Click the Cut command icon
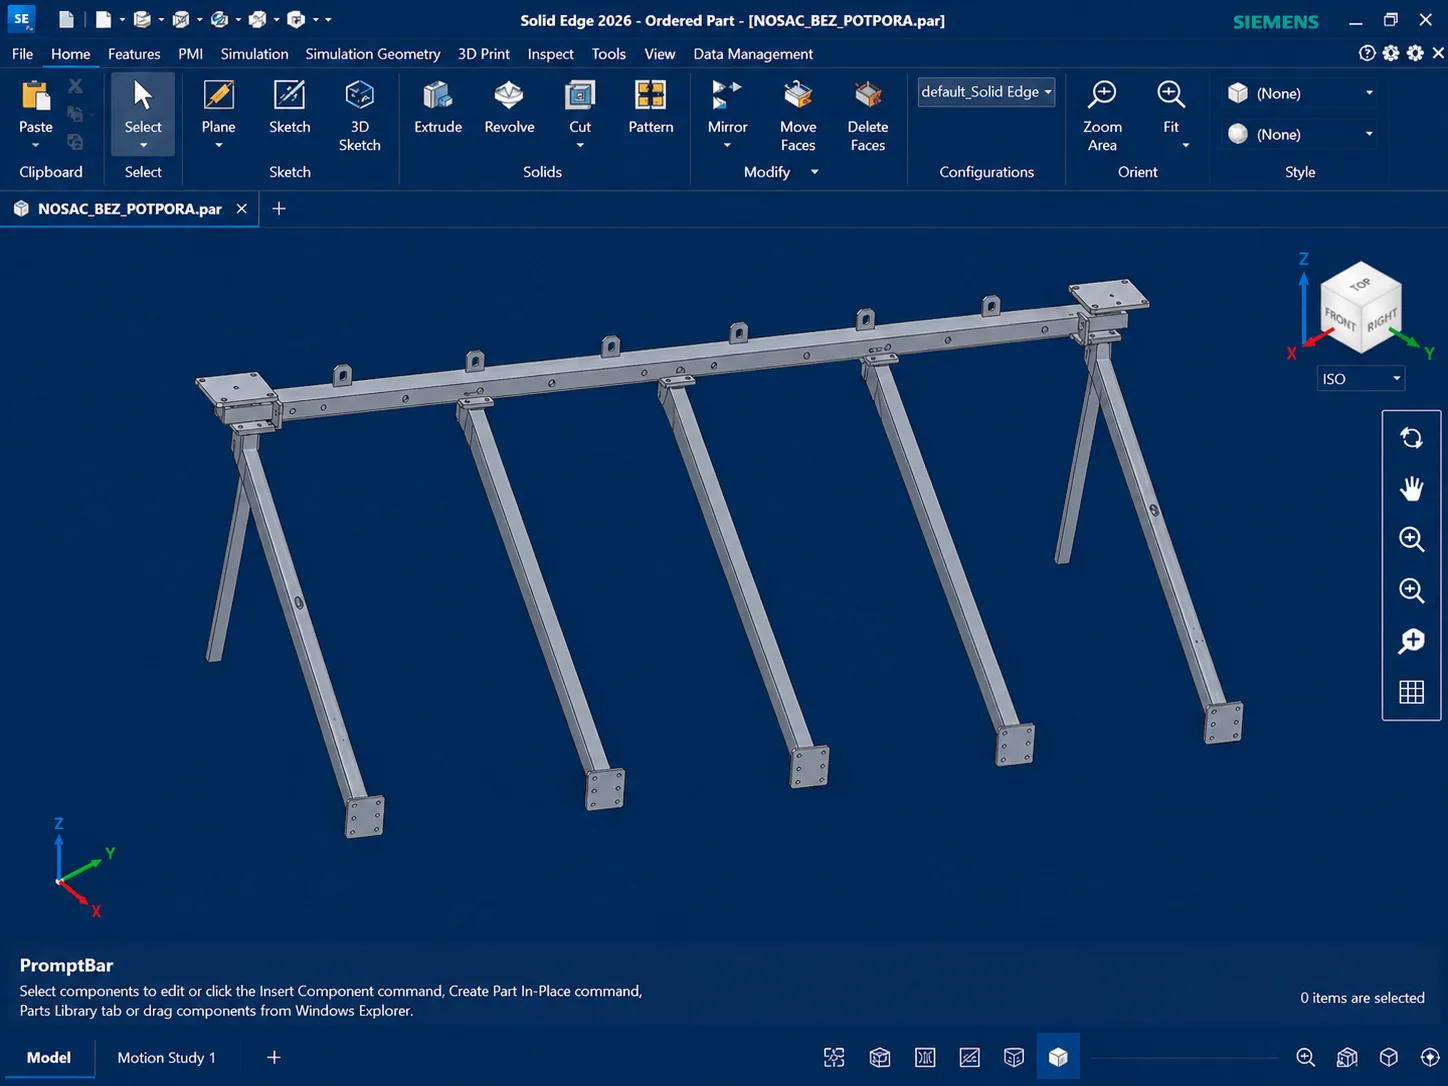1448x1086 pixels. click(x=580, y=95)
